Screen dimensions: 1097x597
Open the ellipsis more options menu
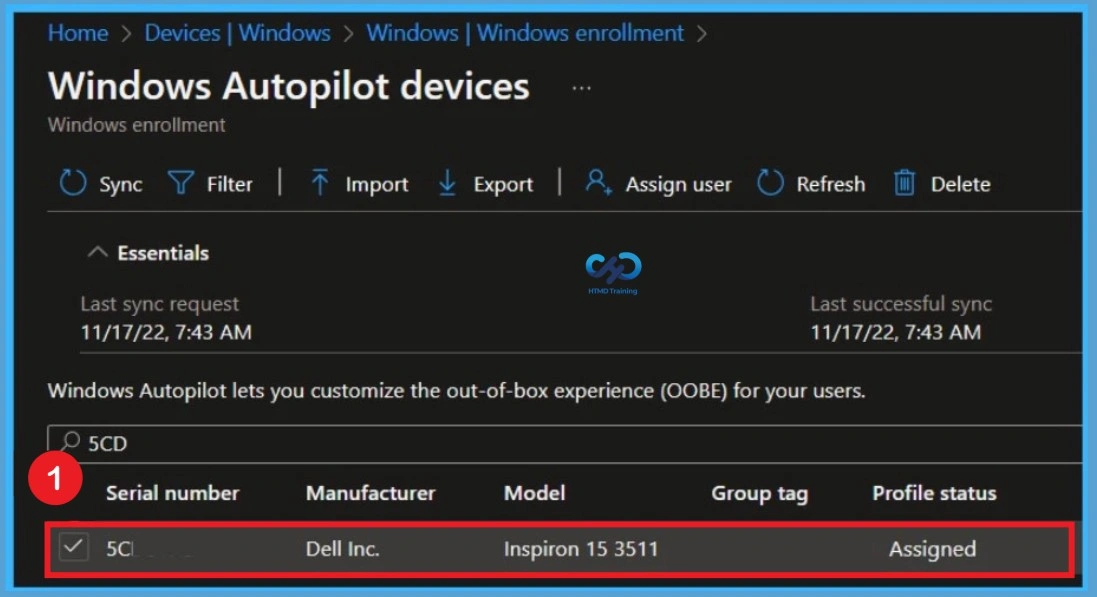coord(581,88)
